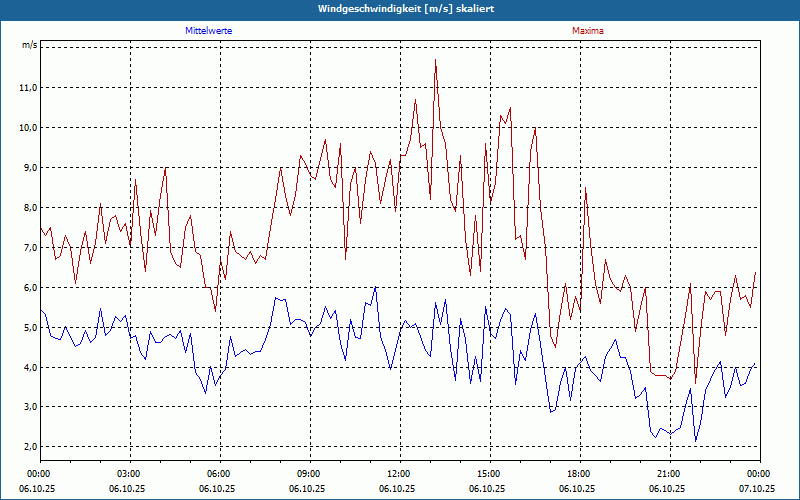Click the 07.10.25 date label
This screenshot has height=500, width=800.
757,488
